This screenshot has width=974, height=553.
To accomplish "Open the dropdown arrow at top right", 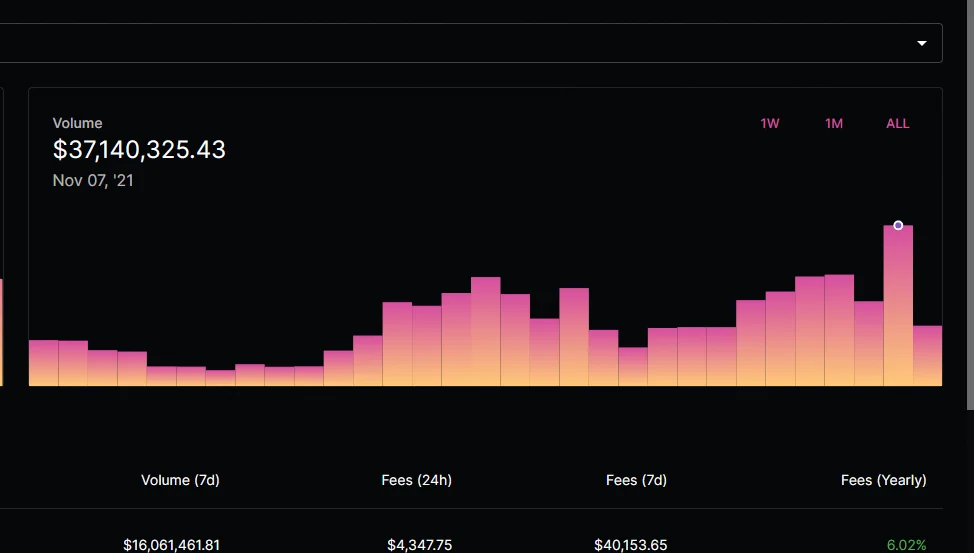I will coord(922,43).
